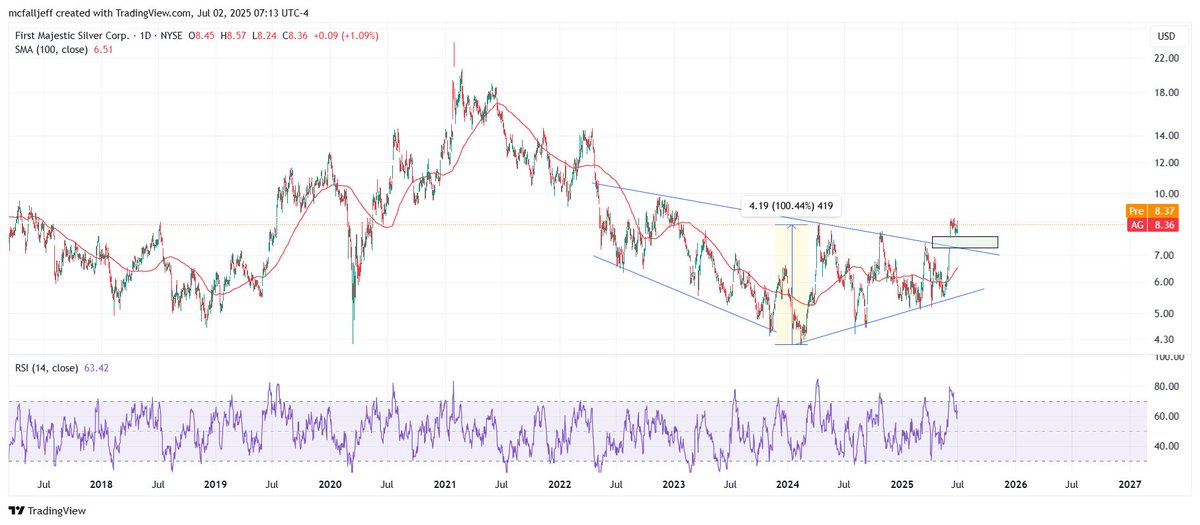Select the black rectangle drawing near price 7.50
Image resolution: width=1200 pixels, height=525 pixels.
point(965,242)
